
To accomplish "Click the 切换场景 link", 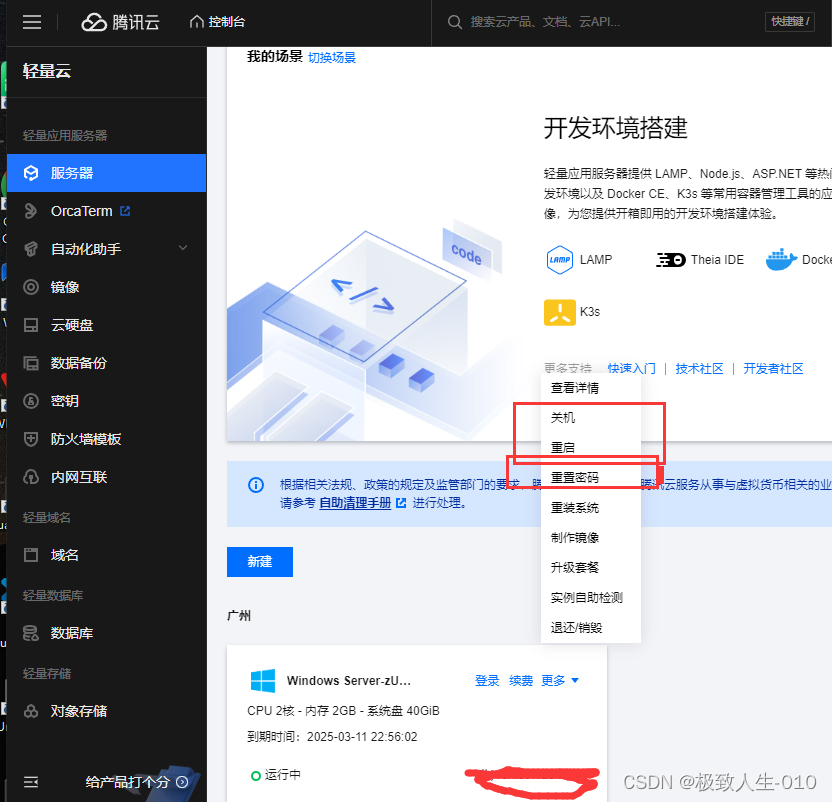I will coord(332,57).
